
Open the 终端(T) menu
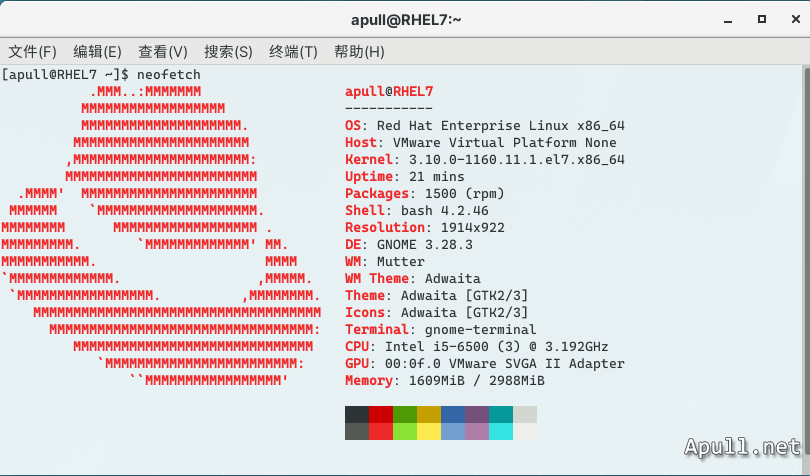pos(293,52)
